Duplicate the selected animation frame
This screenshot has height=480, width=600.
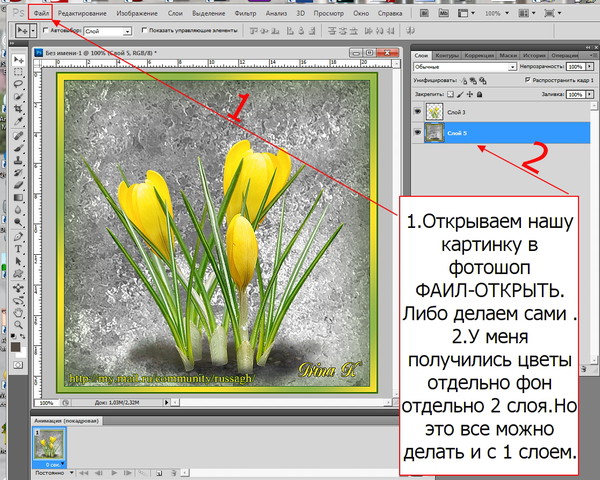tap(160, 473)
